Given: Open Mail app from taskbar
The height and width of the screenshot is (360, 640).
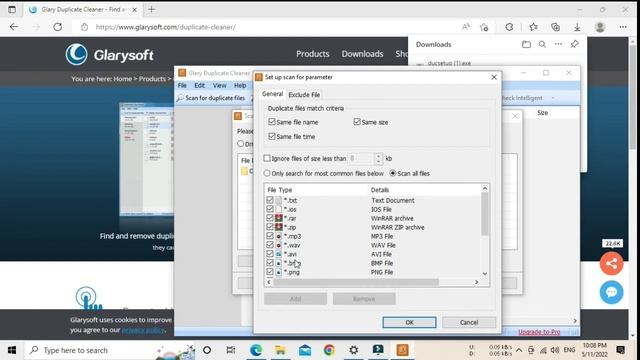Looking at the screenshot, I should [305, 350].
